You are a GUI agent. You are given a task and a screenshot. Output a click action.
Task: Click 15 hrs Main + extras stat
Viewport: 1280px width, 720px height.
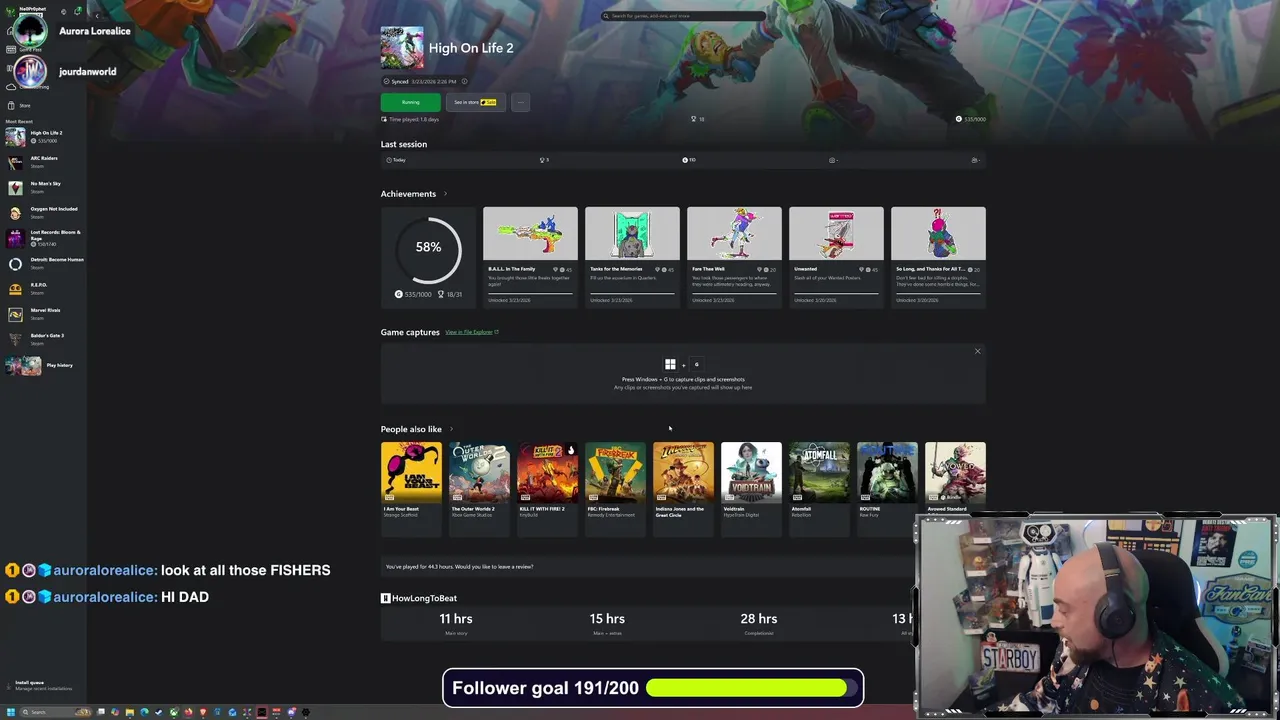607,623
